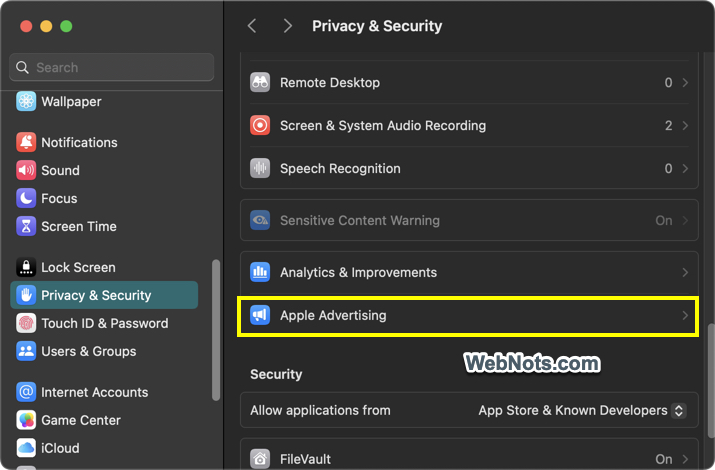This screenshot has width=715, height=470.
Task: Click the Security section heading
Action: click(276, 374)
